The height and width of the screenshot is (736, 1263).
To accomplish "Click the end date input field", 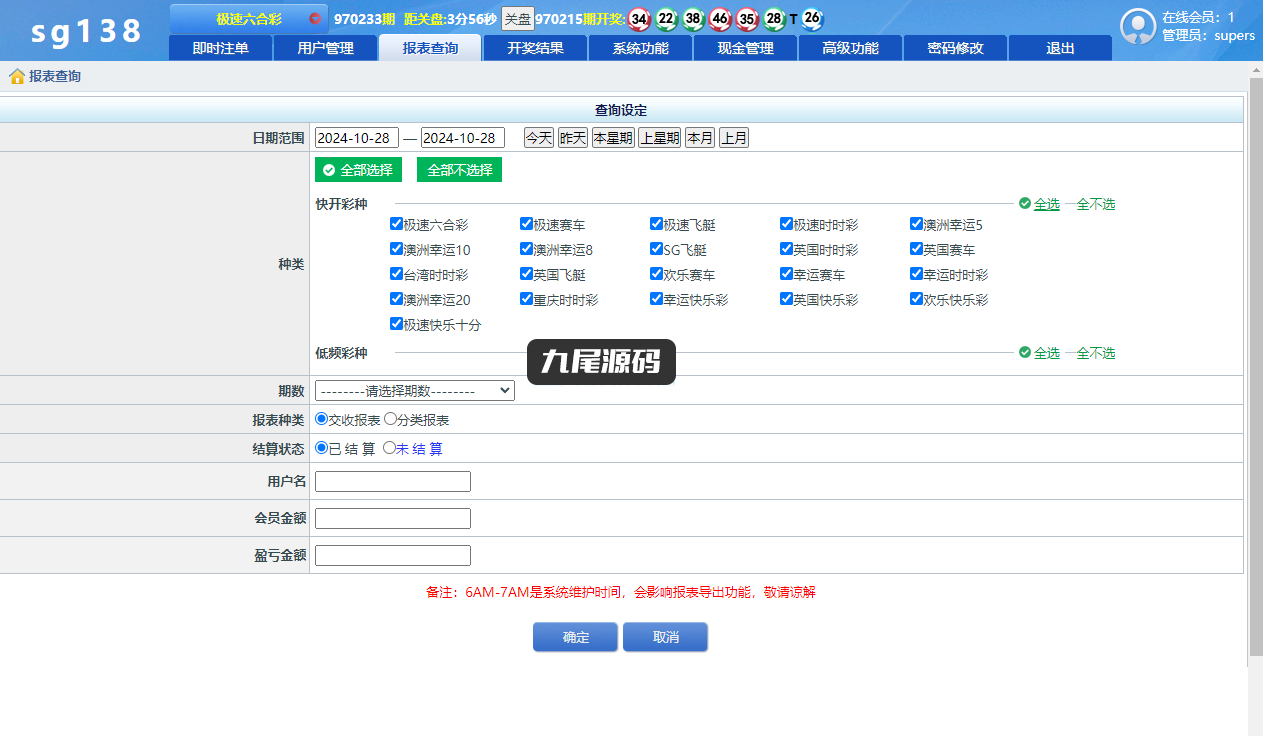I will click(x=463, y=138).
